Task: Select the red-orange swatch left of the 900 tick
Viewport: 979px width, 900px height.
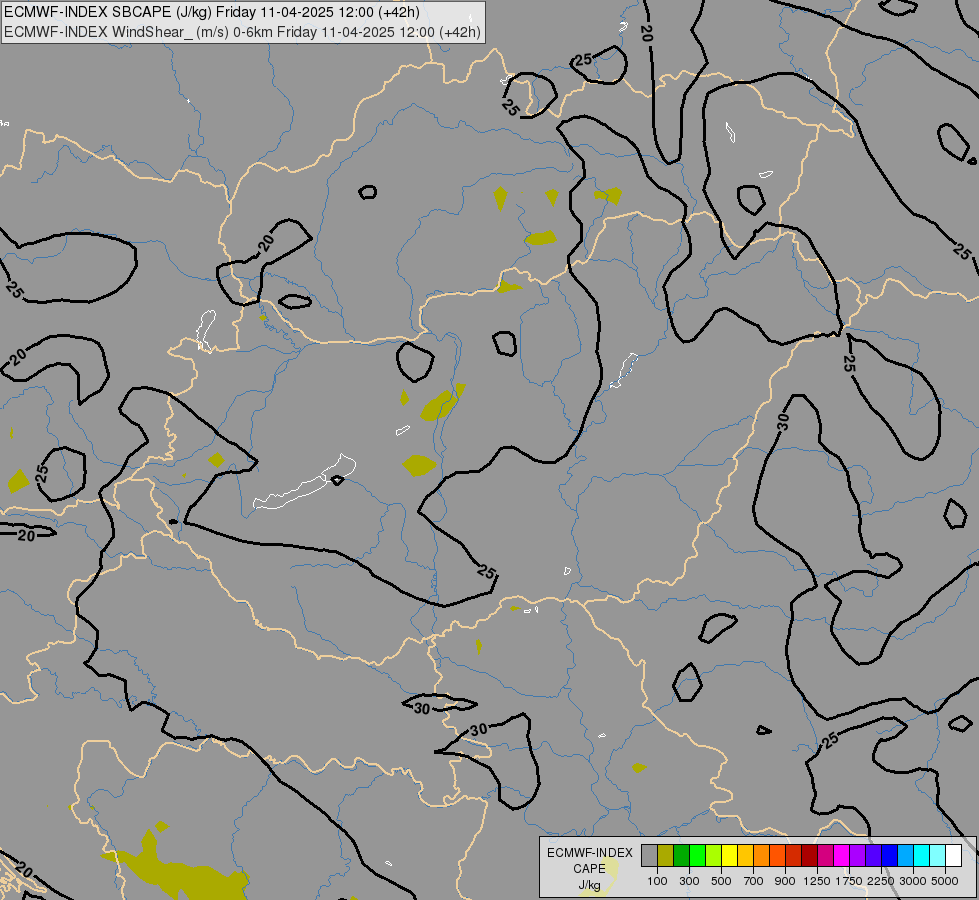Action: (x=777, y=855)
